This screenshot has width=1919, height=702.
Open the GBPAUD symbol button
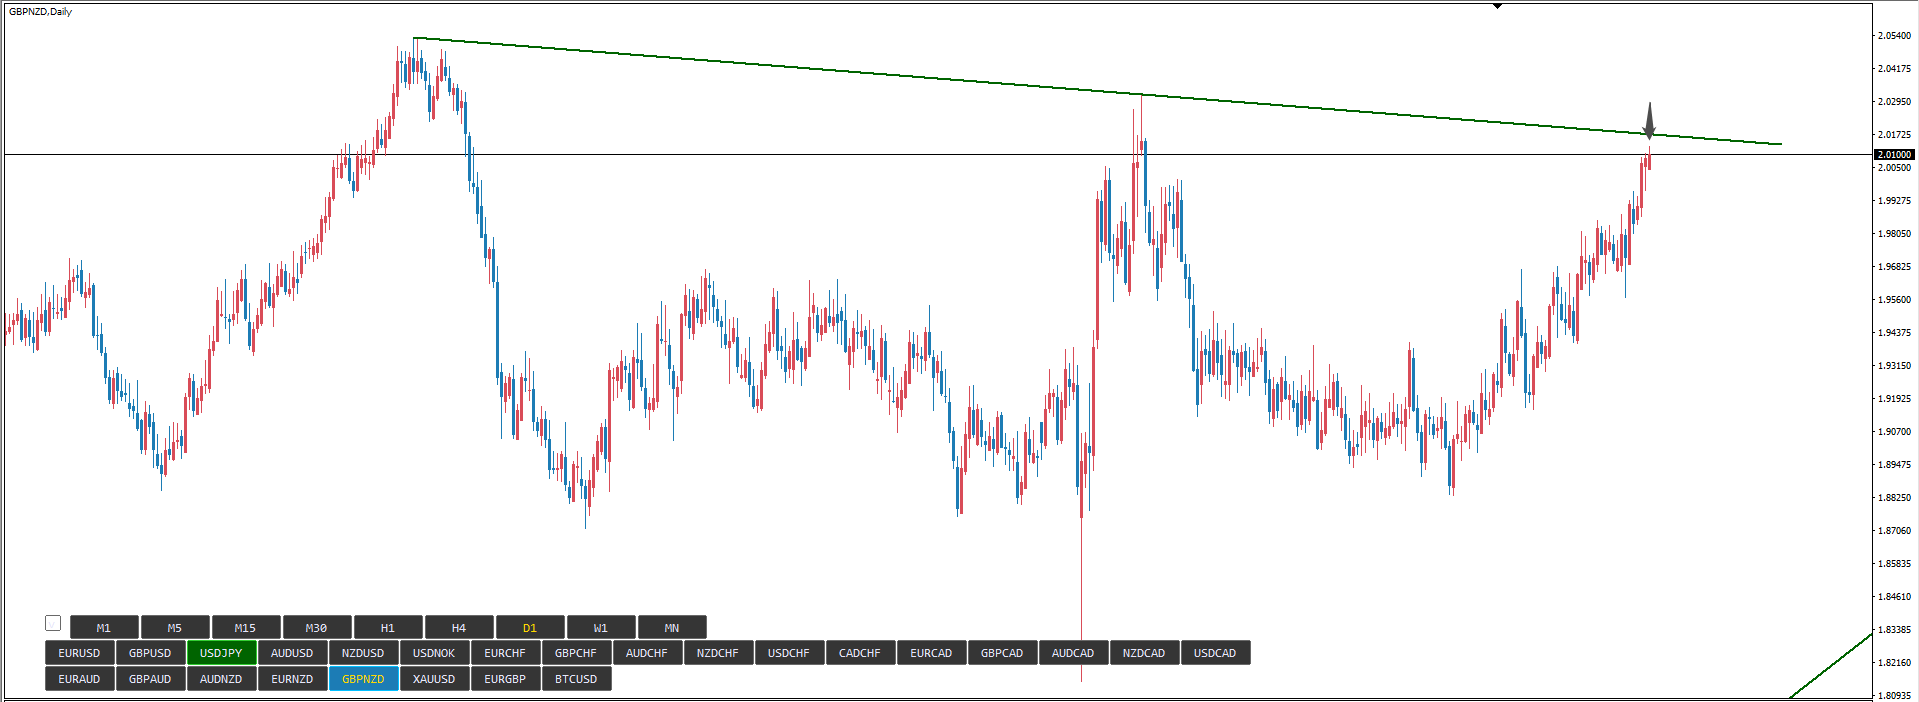tap(151, 679)
